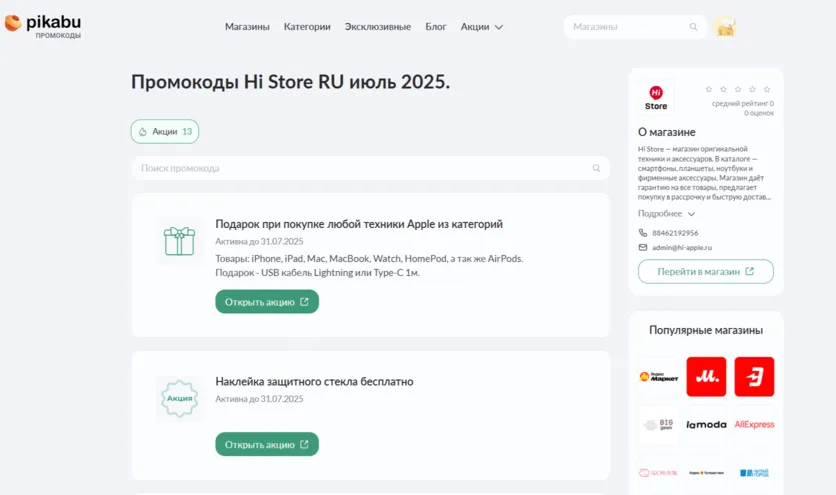Image resolution: width=836 pixels, height=495 pixels.
Task: Click Перейти в магазин button
Action: [x=705, y=272]
